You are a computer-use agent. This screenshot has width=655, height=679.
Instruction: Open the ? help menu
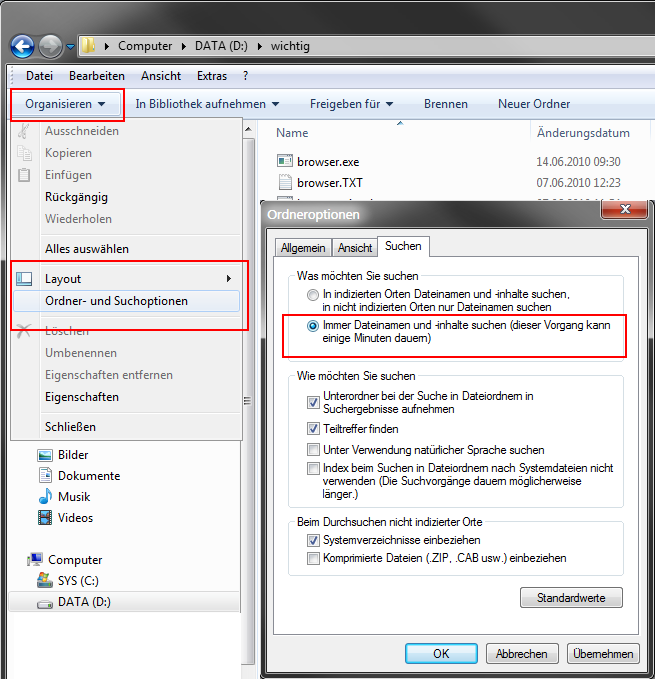(245, 76)
